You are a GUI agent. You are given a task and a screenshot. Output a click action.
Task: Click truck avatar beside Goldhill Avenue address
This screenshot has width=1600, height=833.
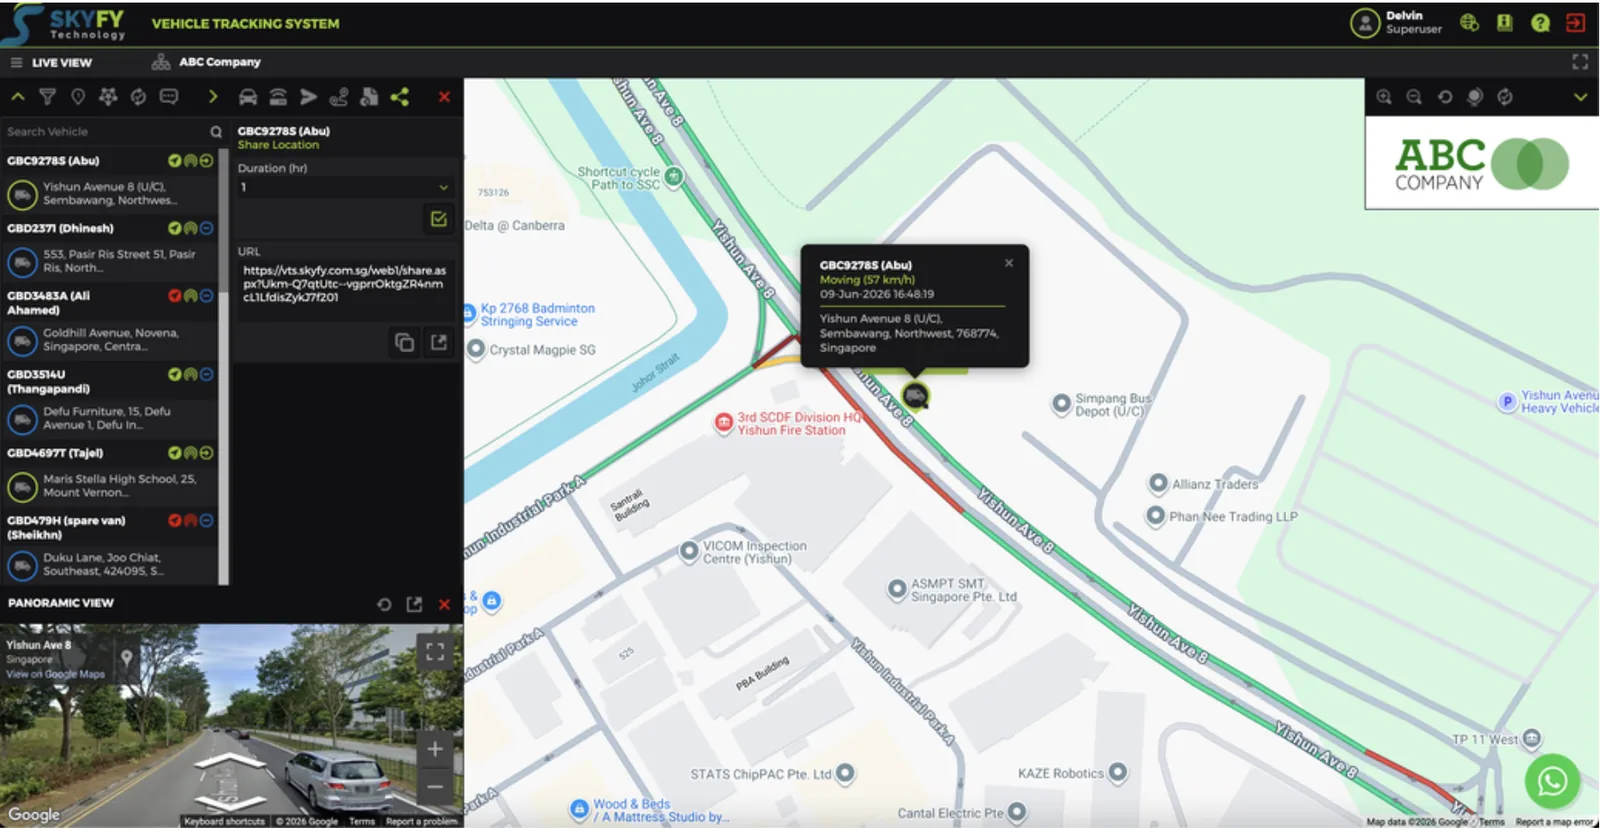(x=22, y=341)
